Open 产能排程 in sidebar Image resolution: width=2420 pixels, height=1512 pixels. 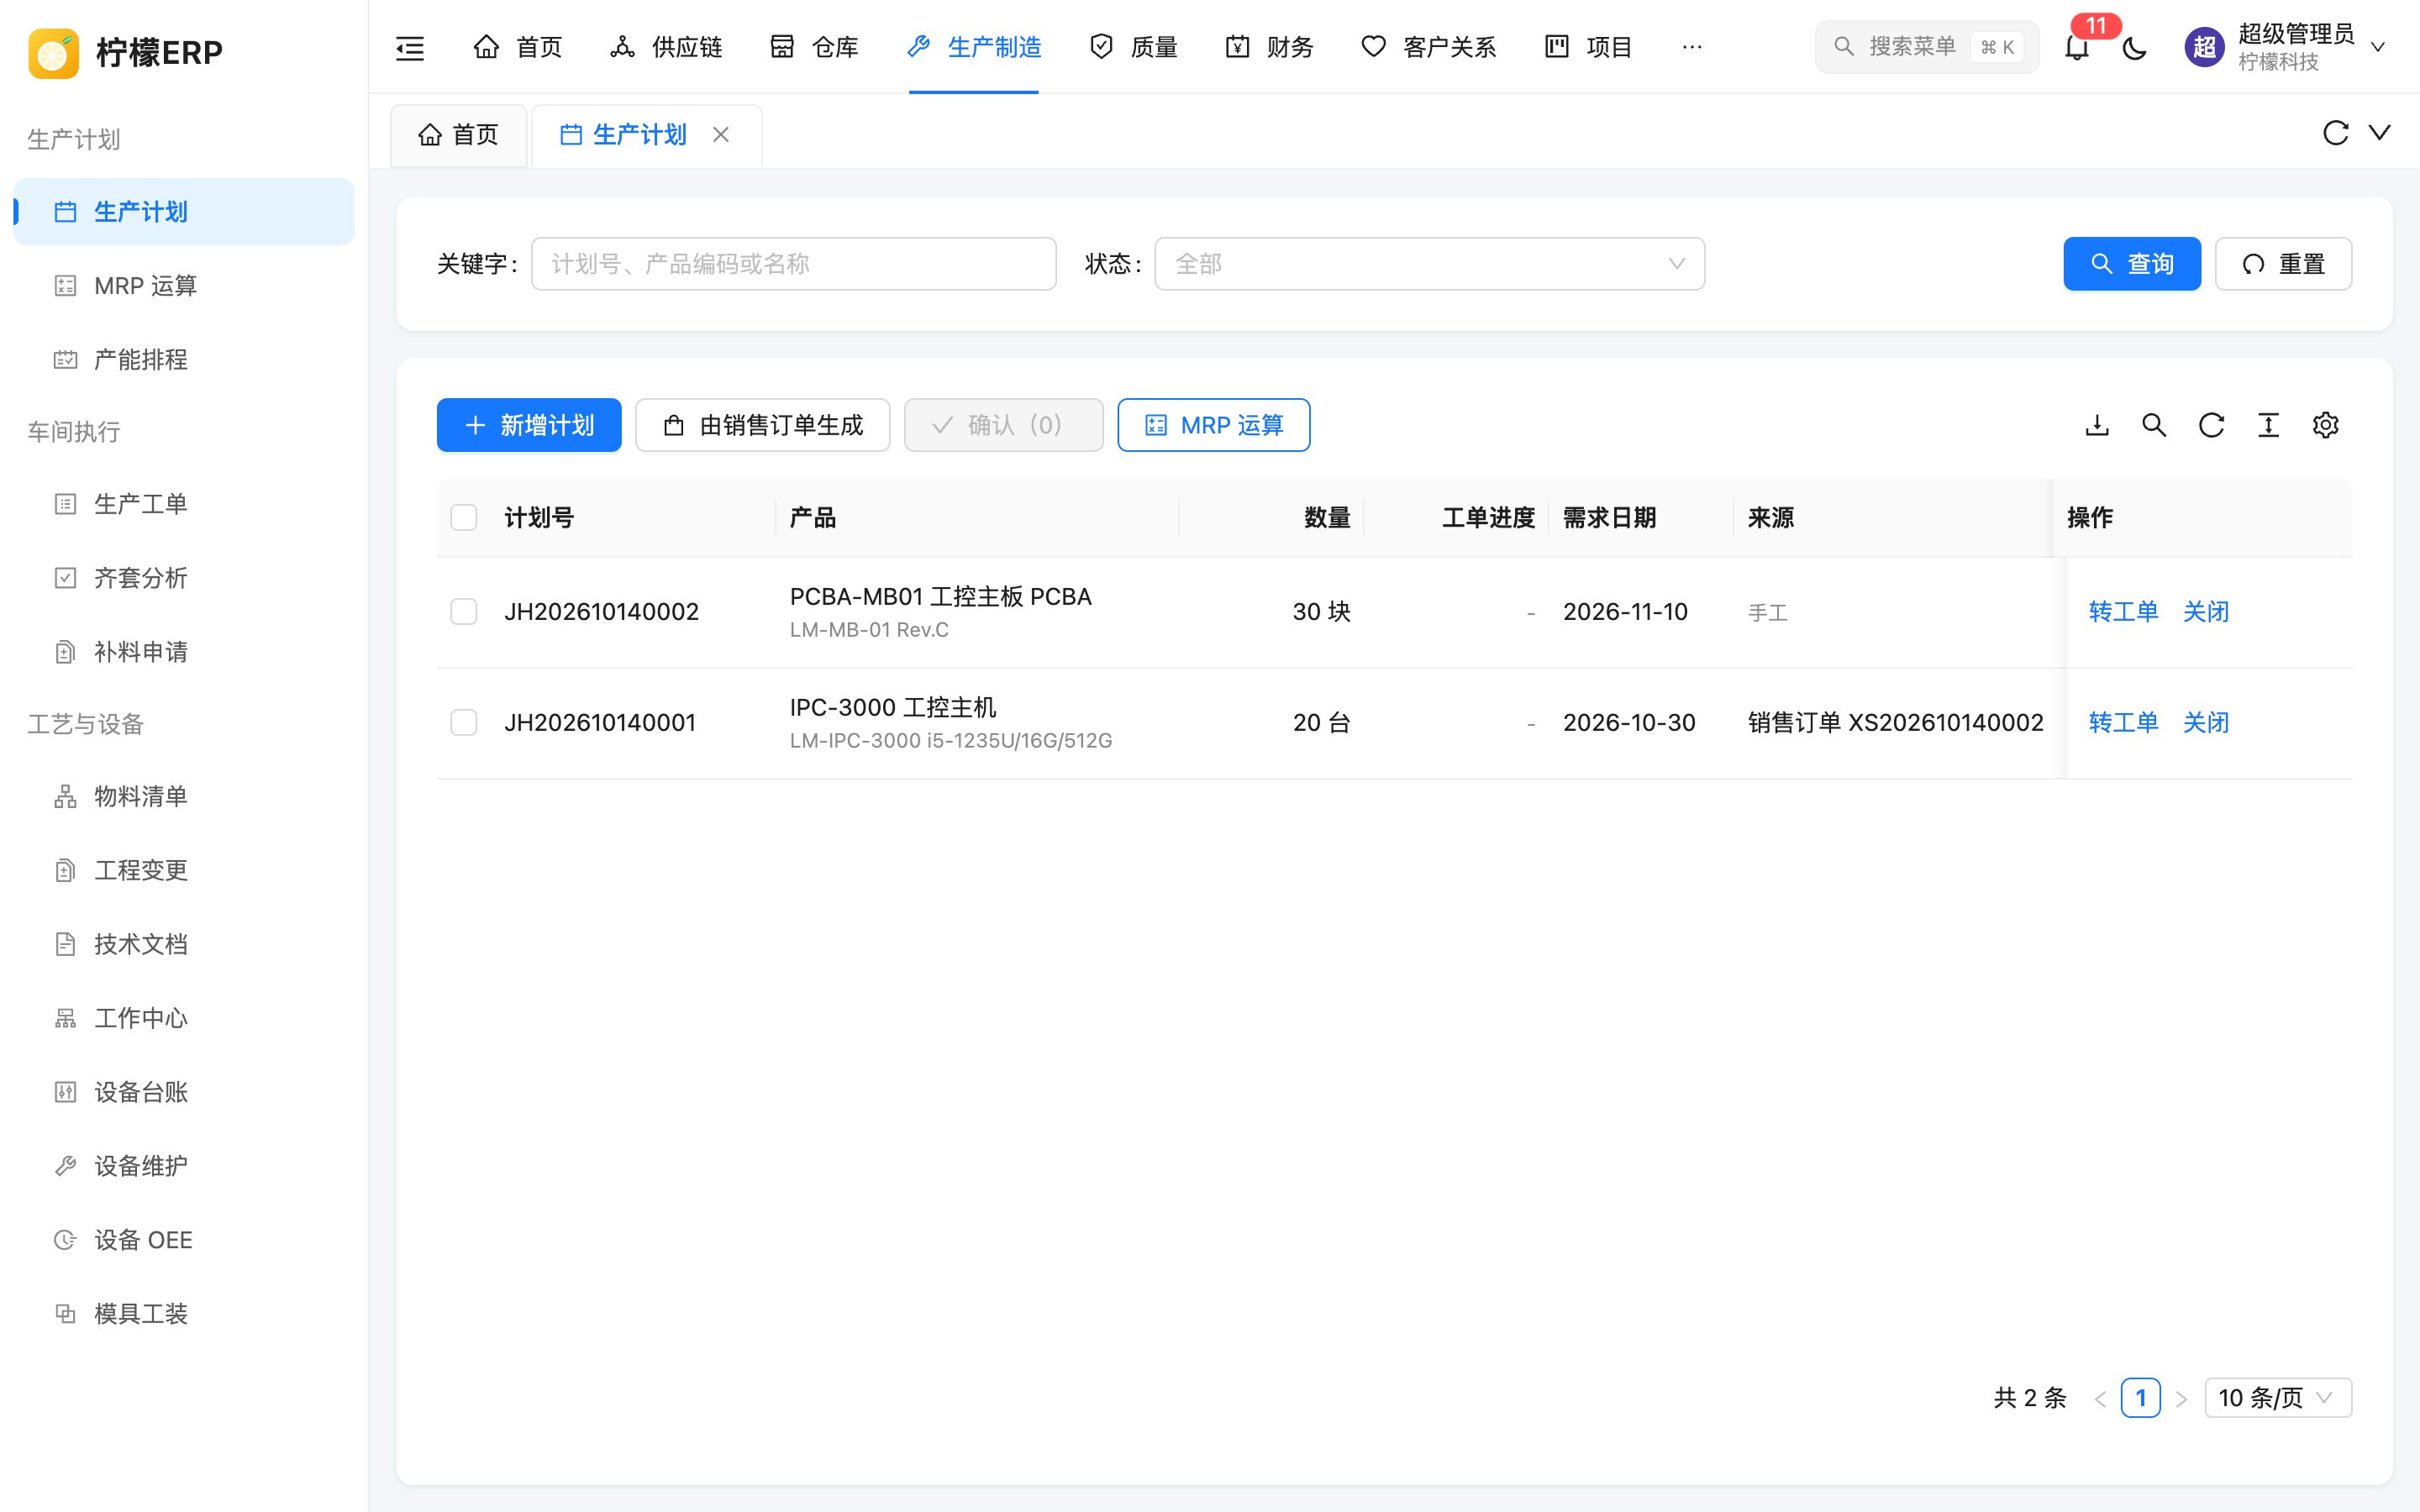184,360
